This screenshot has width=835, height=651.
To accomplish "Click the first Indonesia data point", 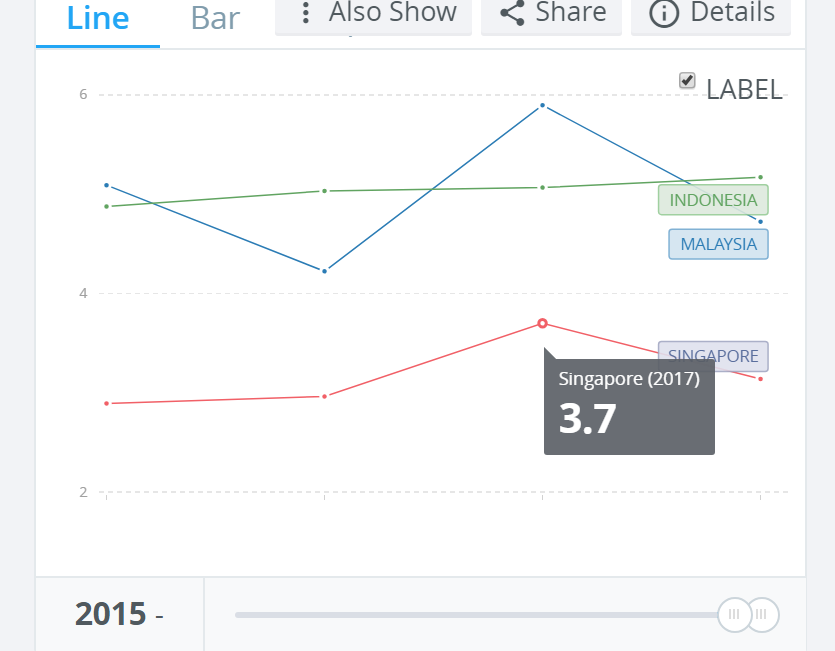I will (x=107, y=206).
